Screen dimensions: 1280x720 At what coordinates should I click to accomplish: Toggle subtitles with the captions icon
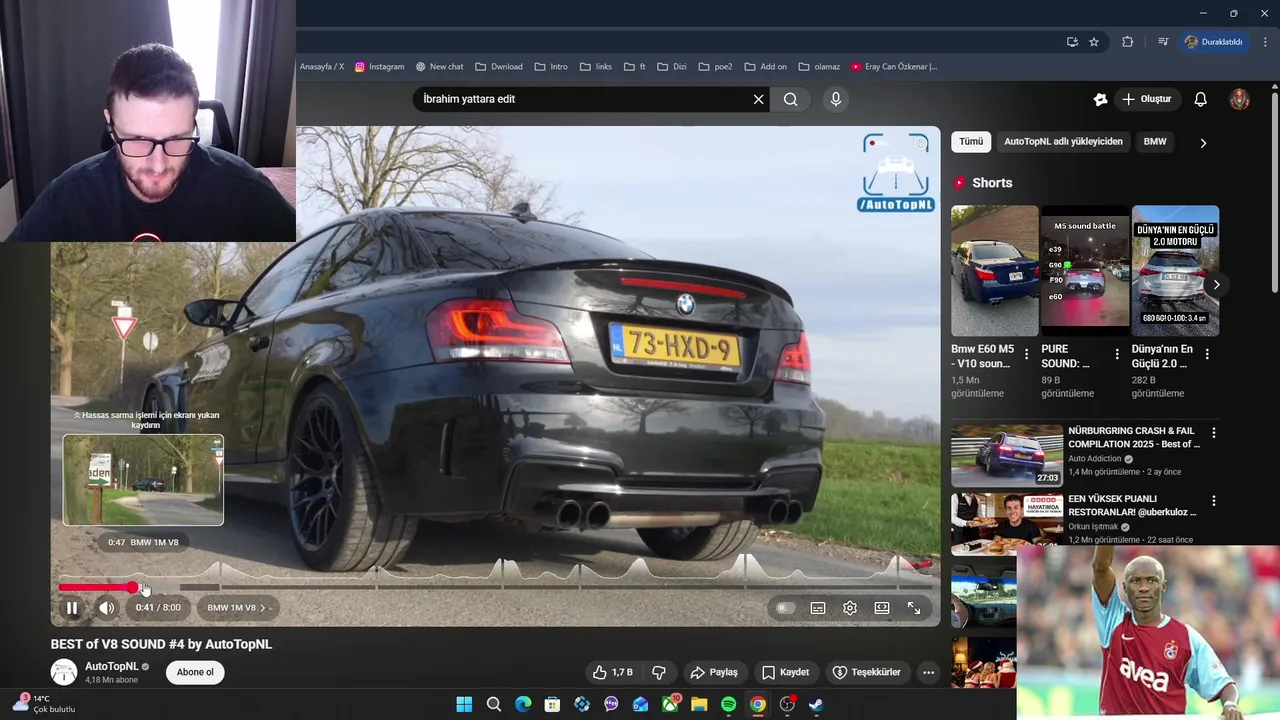[818, 608]
